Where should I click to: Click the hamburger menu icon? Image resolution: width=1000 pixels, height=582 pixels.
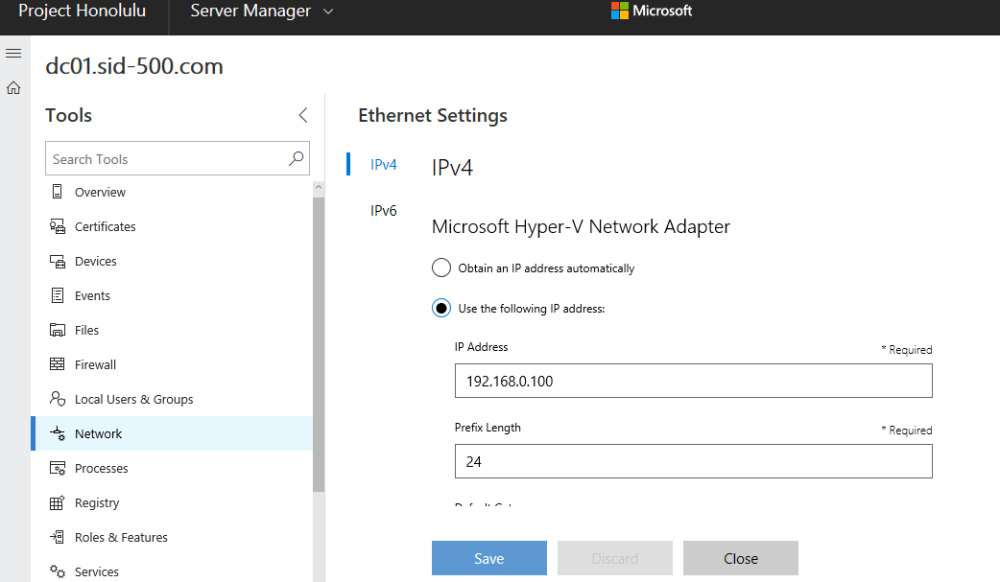(x=14, y=53)
